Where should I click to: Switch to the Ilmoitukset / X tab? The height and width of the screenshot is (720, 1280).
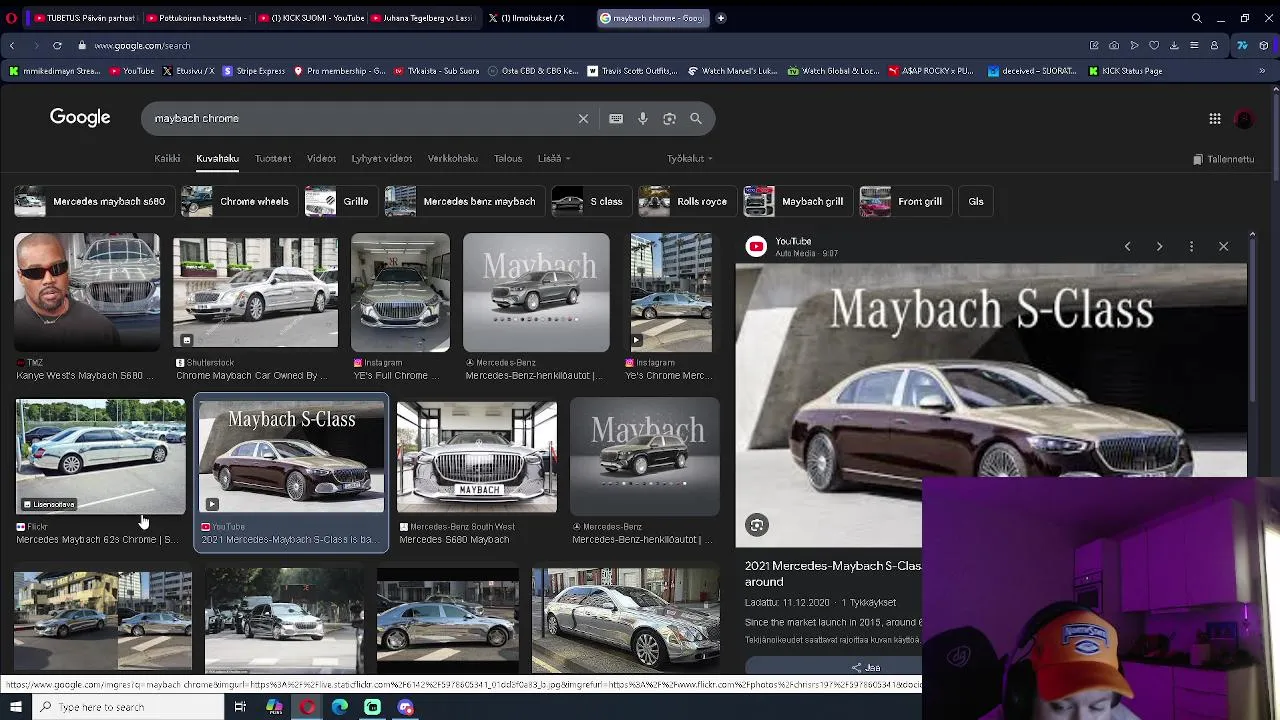coord(533,18)
